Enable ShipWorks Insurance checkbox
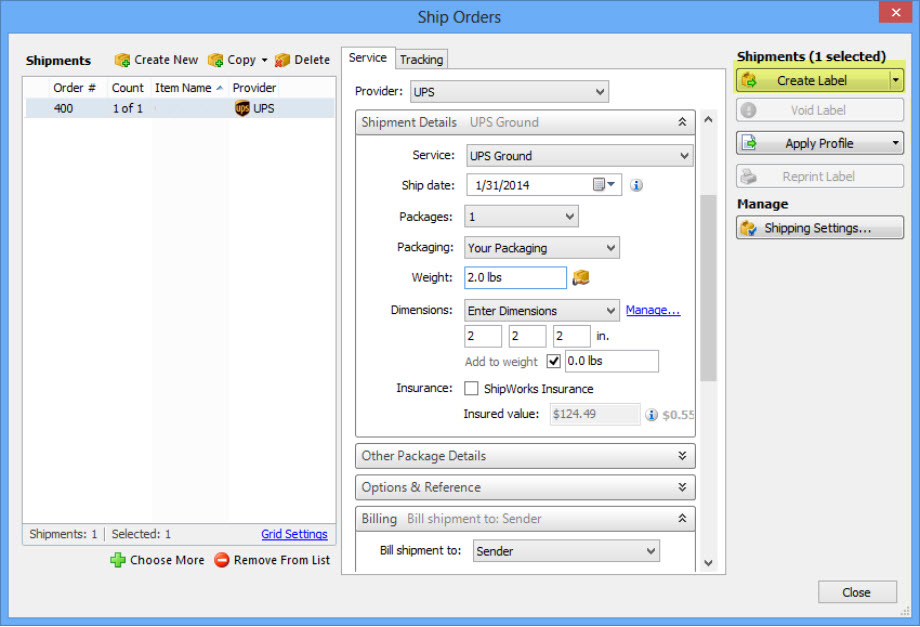The height and width of the screenshot is (627, 920). coord(471,388)
